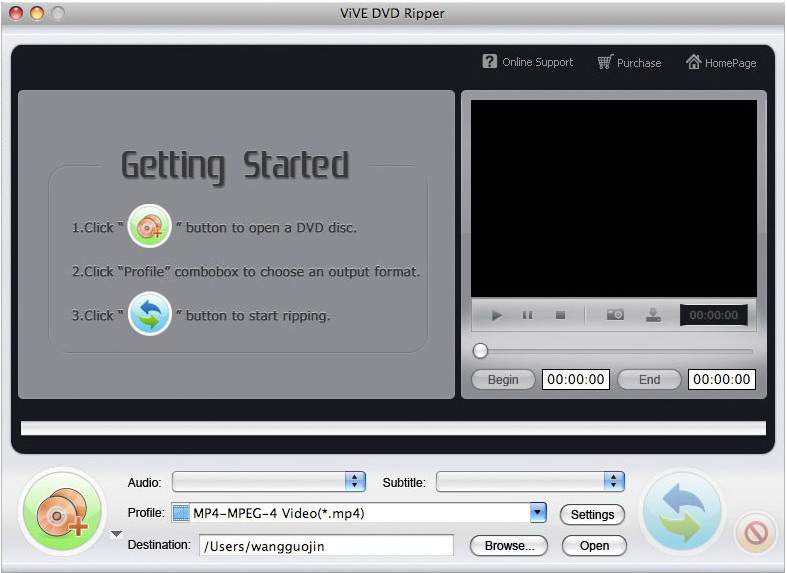The height and width of the screenshot is (573, 787).
Task: Click the End time field
Action: (721, 379)
